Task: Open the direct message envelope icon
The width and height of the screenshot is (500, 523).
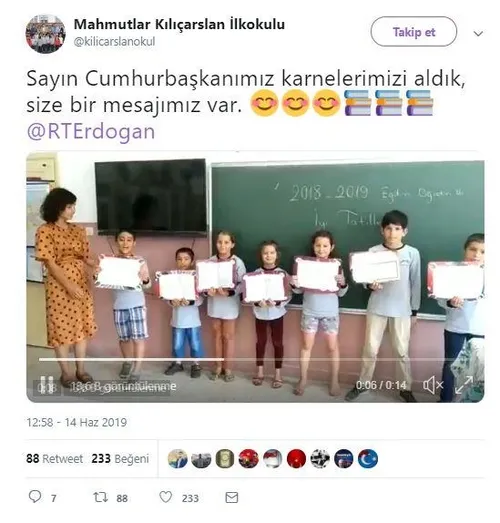Action: point(231,497)
